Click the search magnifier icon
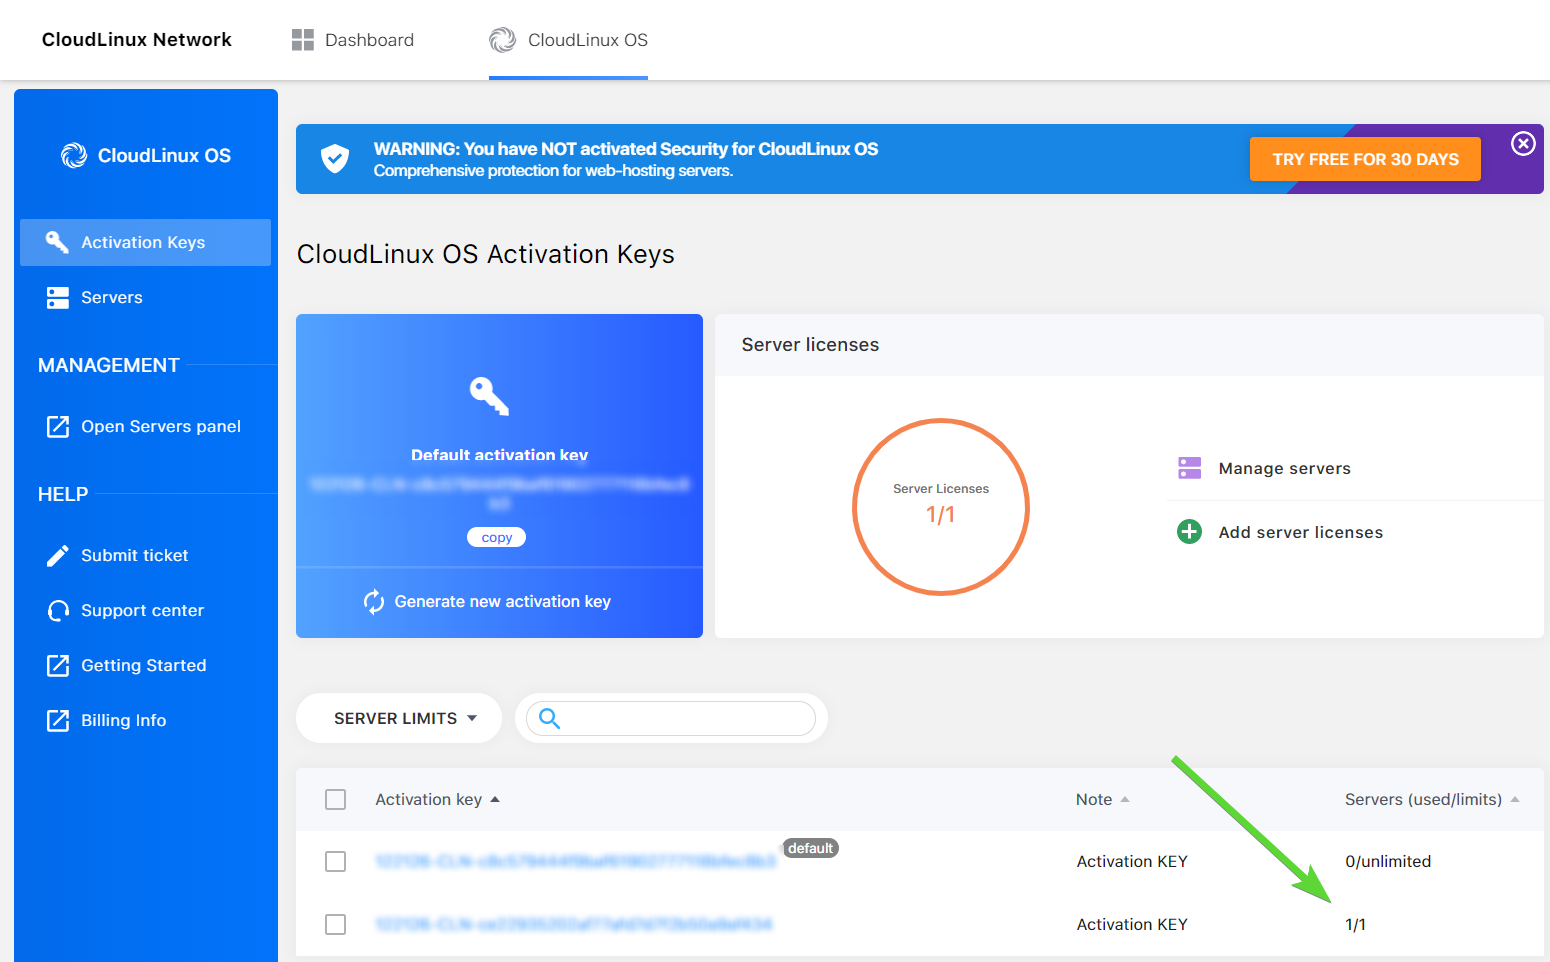 (x=549, y=718)
